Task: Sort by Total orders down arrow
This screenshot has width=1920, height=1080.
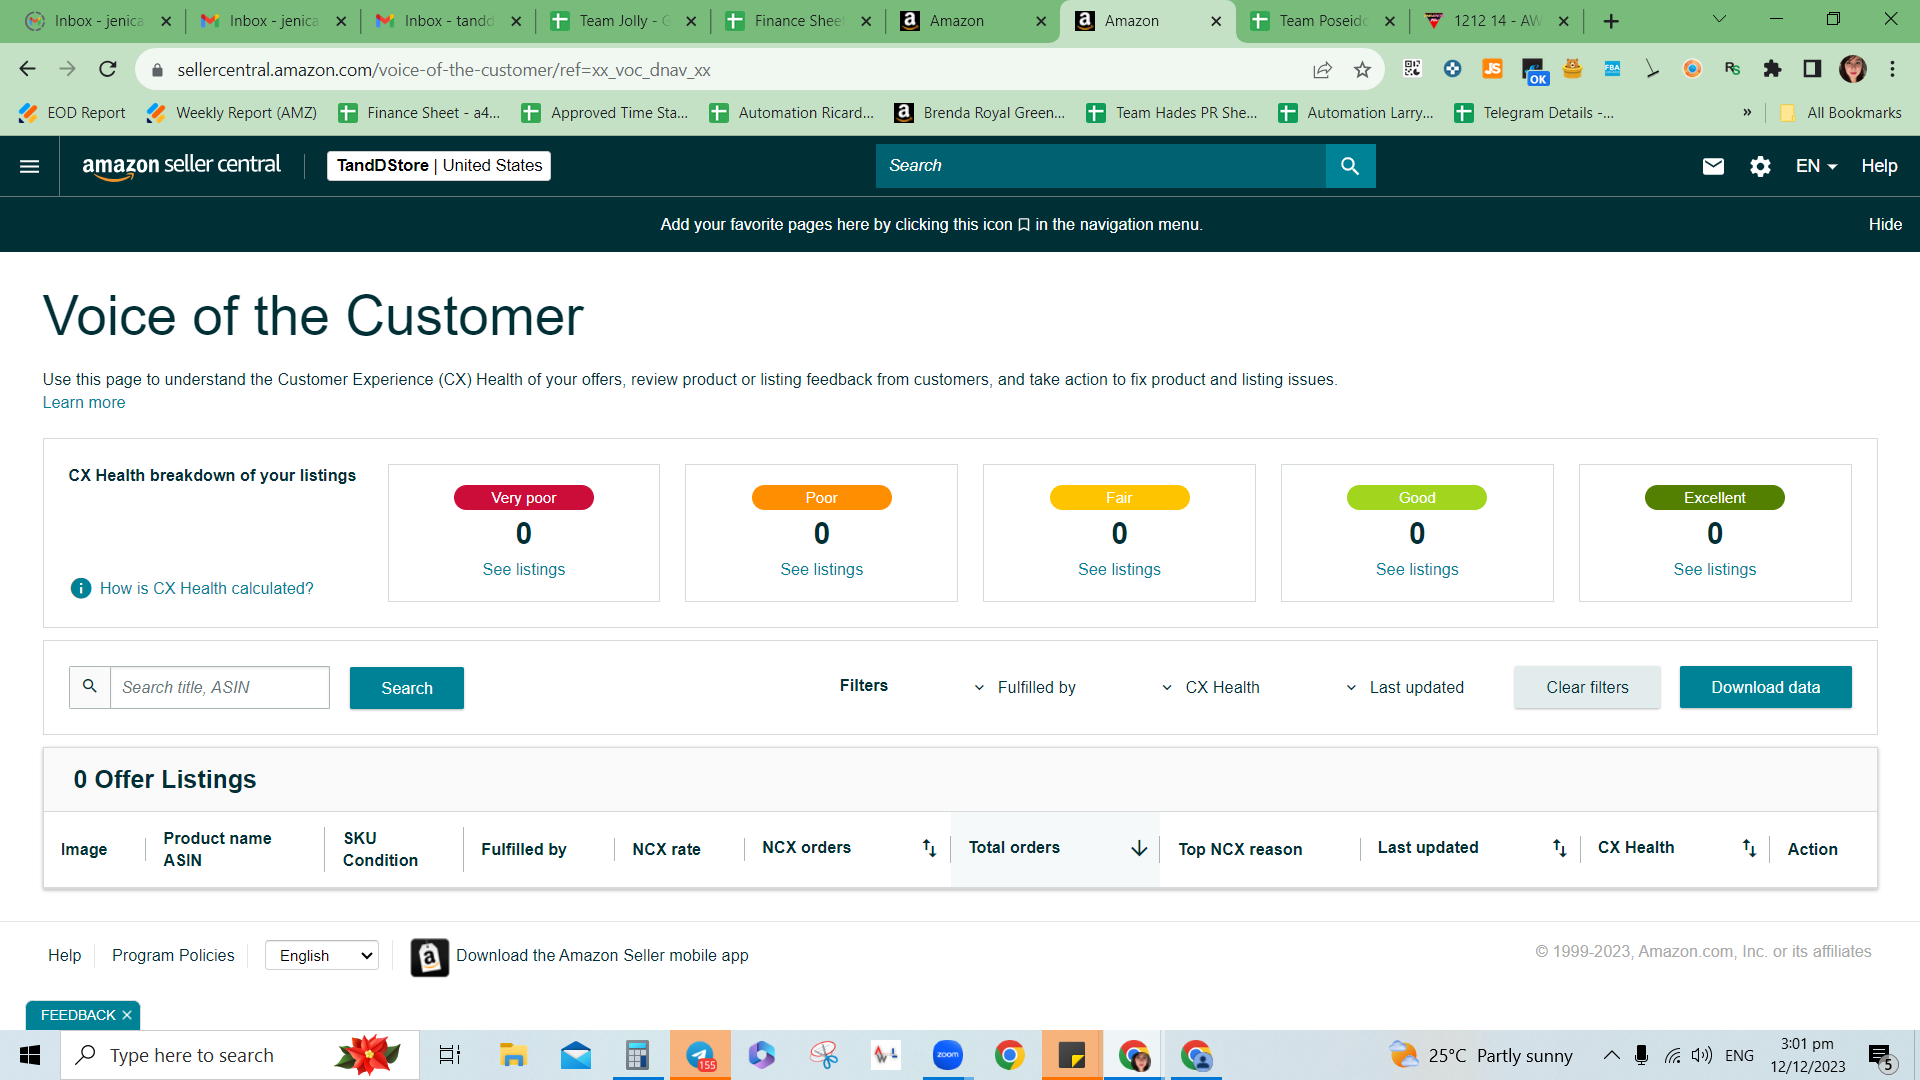Action: [1139, 848]
